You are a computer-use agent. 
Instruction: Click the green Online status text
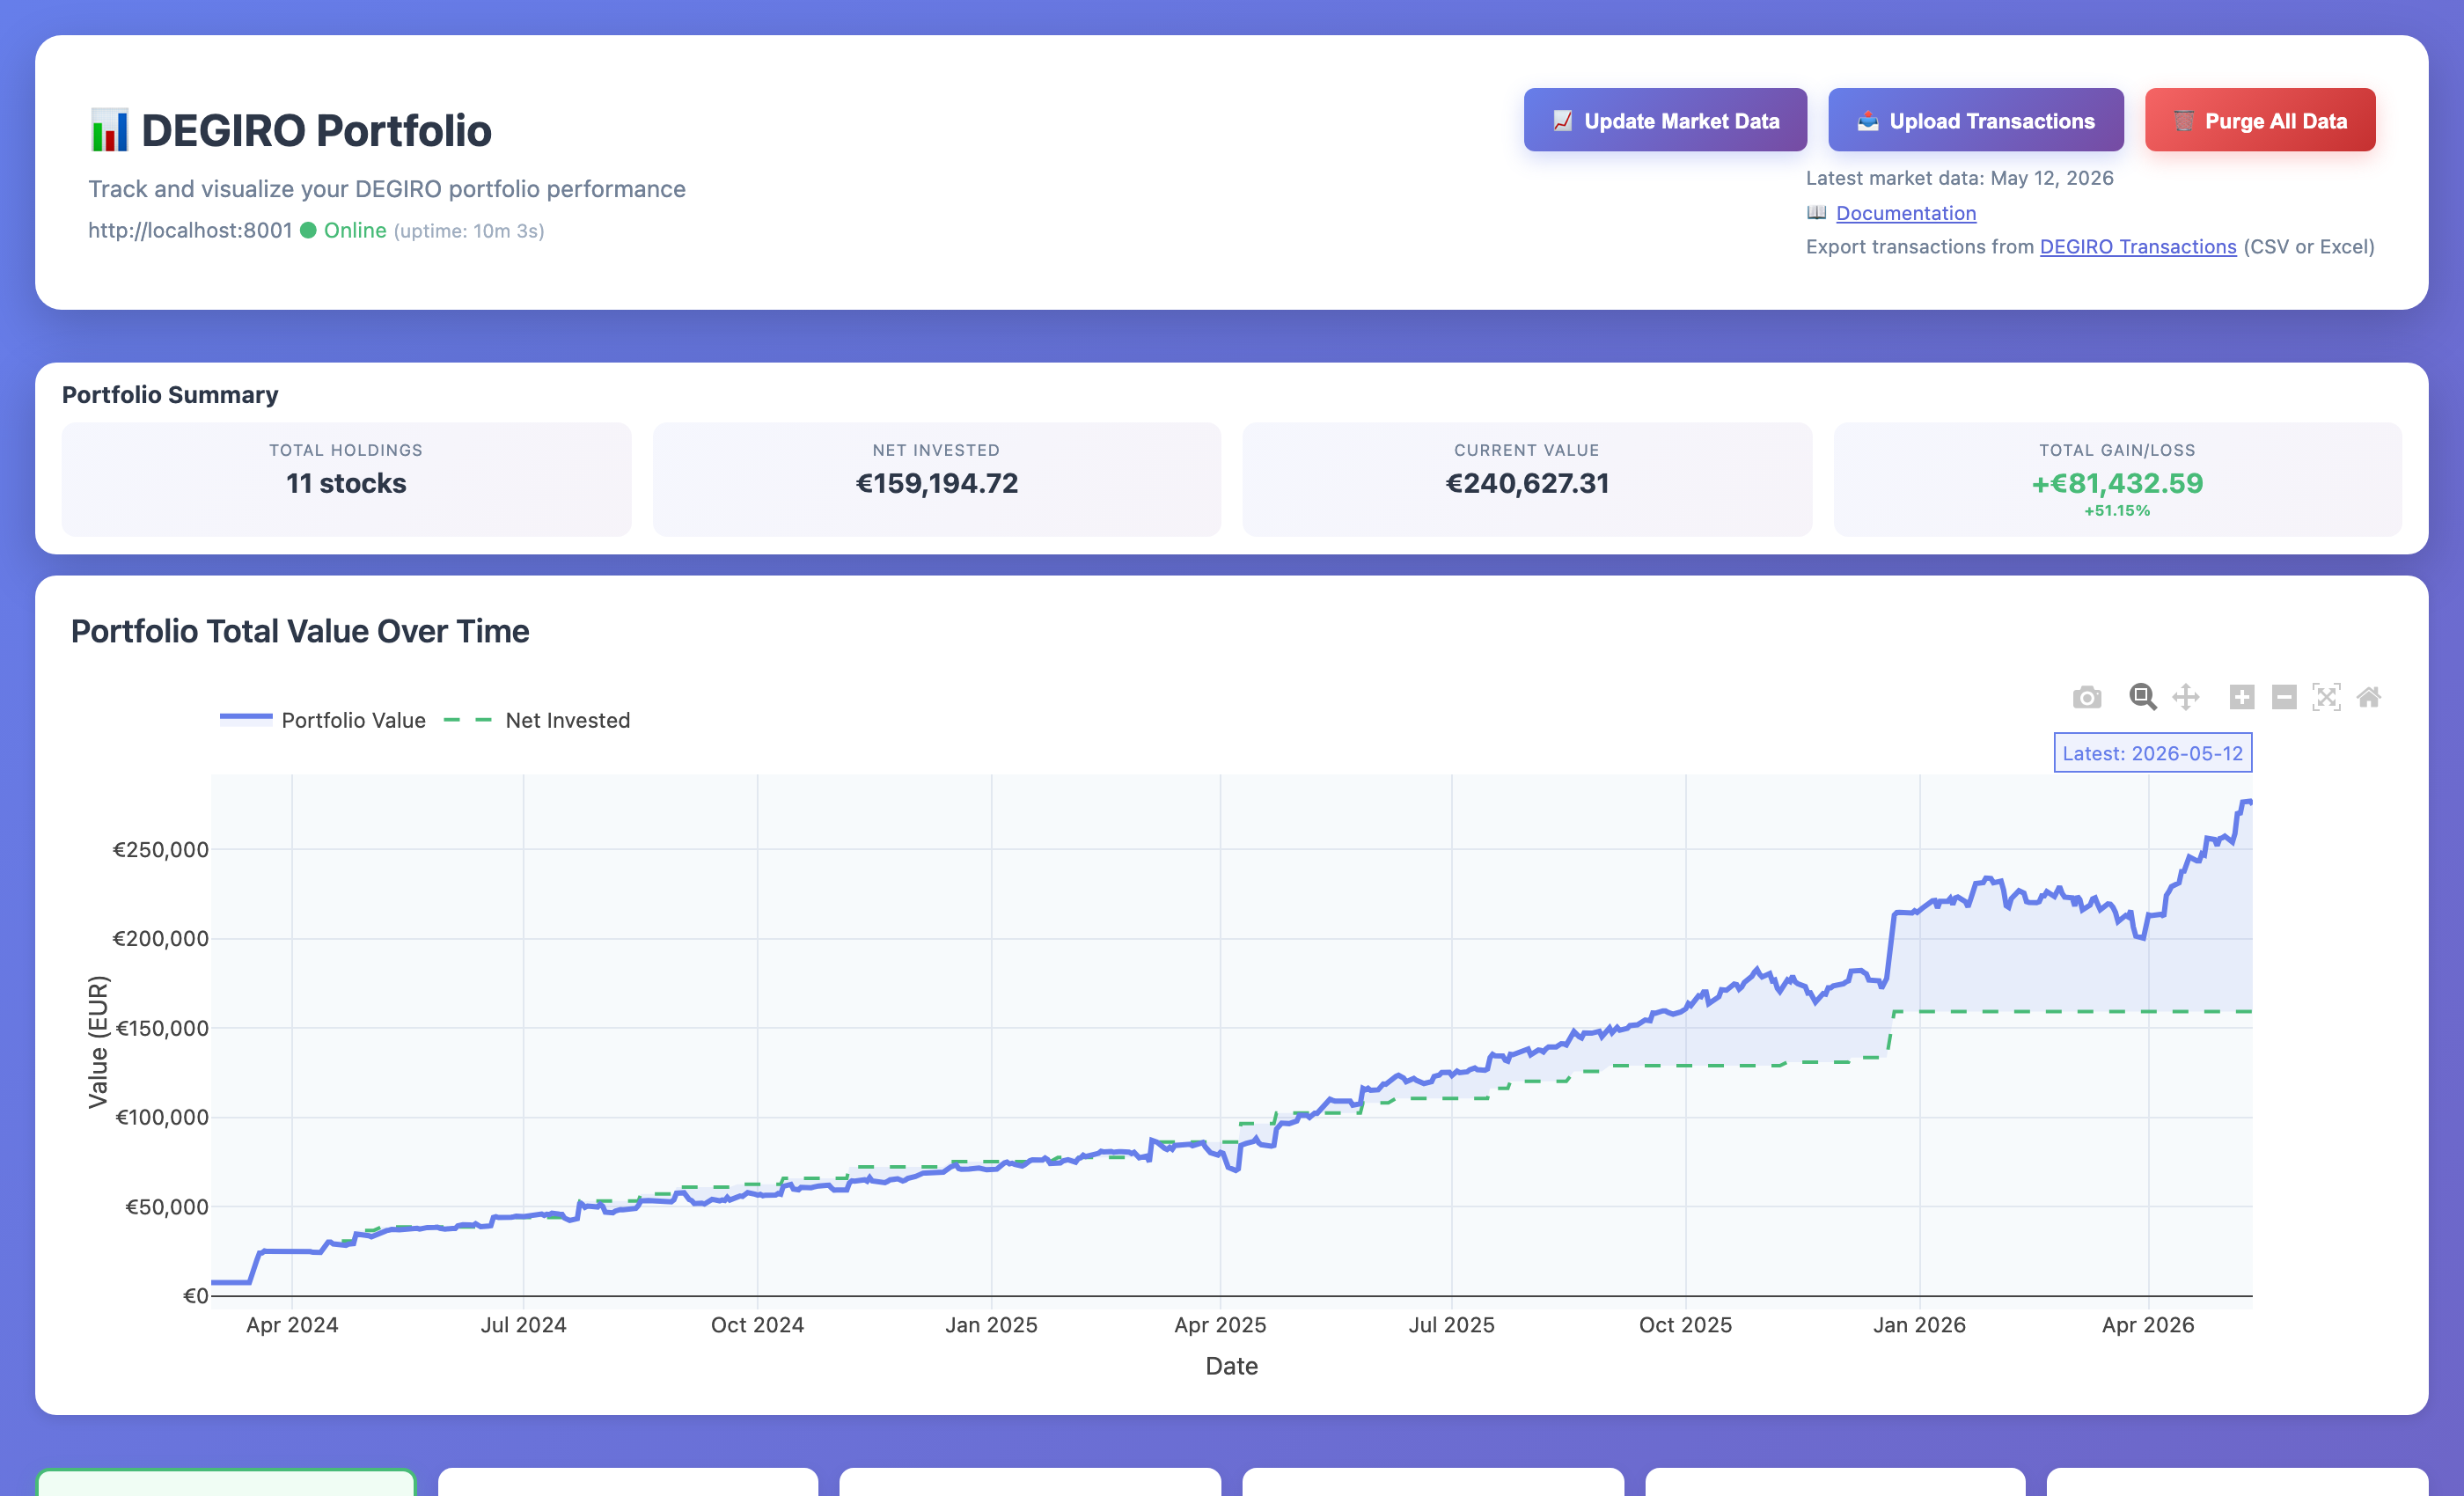(355, 230)
